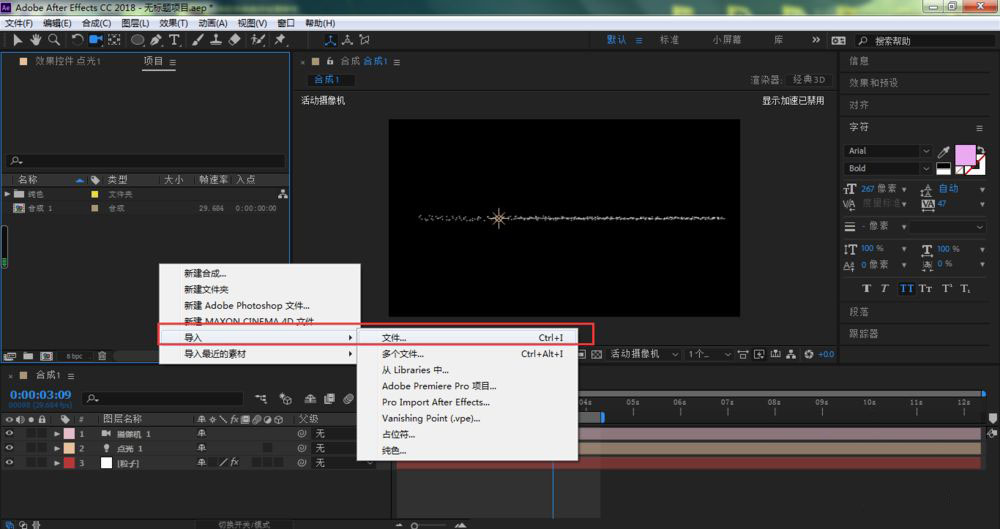Enable Local Axis mode
The width and height of the screenshot is (1000, 529).
click(x=330, y=40)
